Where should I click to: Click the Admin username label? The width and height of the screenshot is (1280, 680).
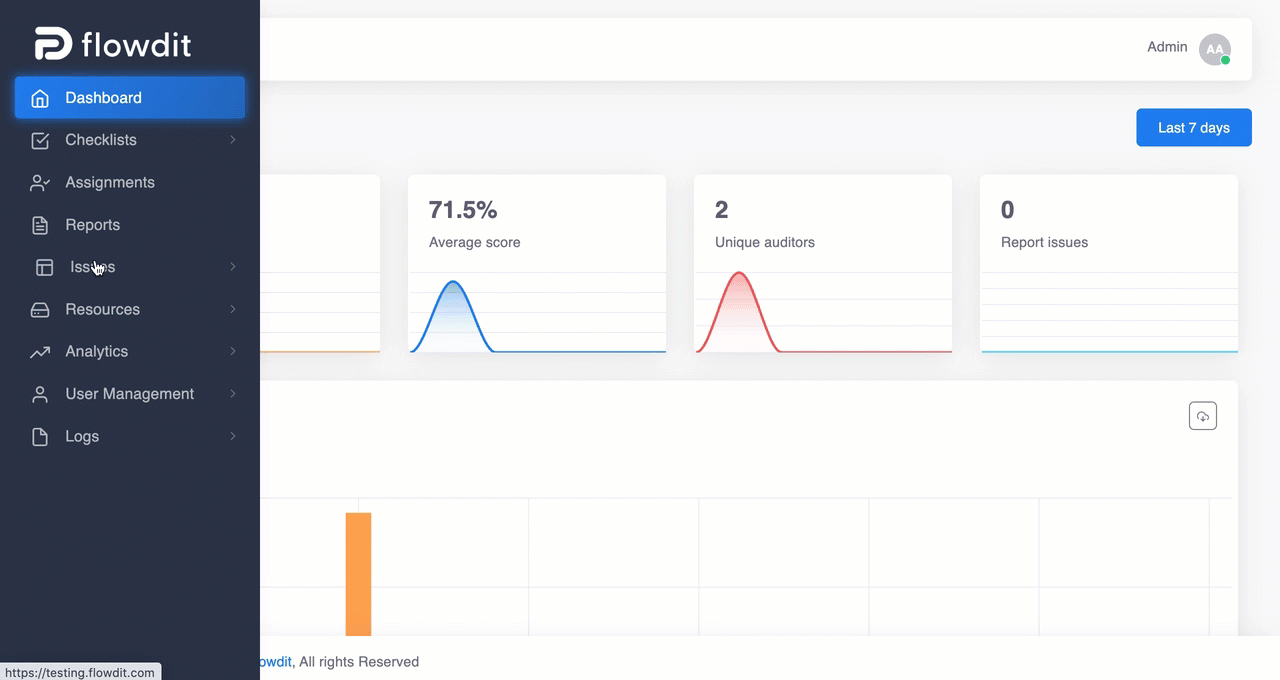(x=1167, y=47)
